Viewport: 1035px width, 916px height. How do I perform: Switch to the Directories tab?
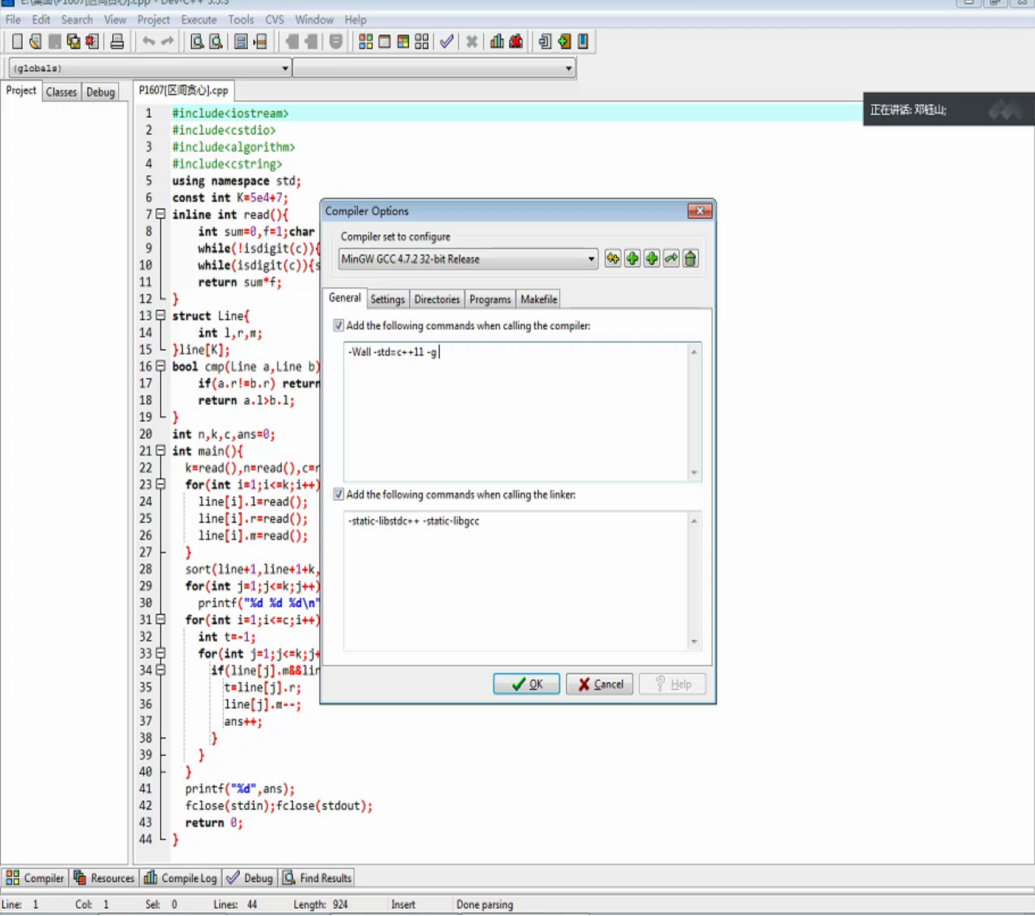click(x=437, y=299)
